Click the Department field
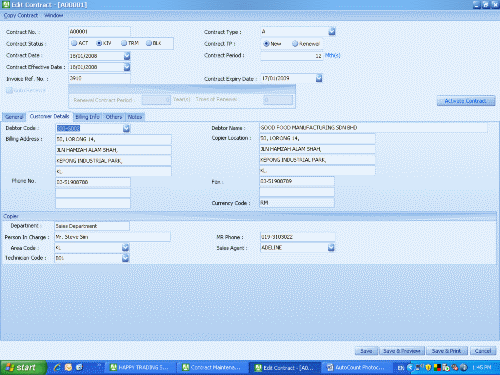 pos(92,226)
